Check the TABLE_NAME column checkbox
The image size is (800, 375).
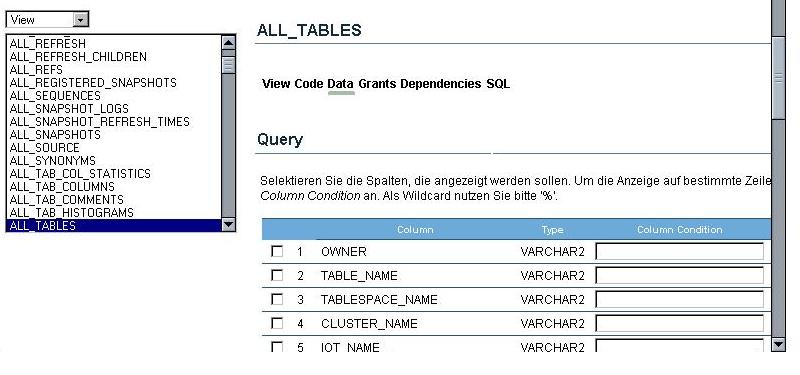click(x=277, y=275)
